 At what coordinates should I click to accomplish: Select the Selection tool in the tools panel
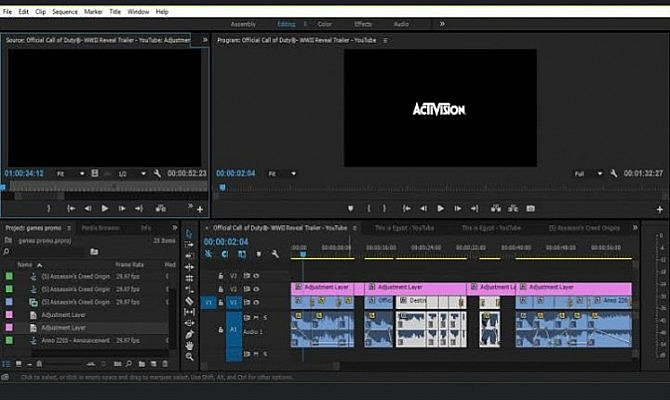pos(189,233)
